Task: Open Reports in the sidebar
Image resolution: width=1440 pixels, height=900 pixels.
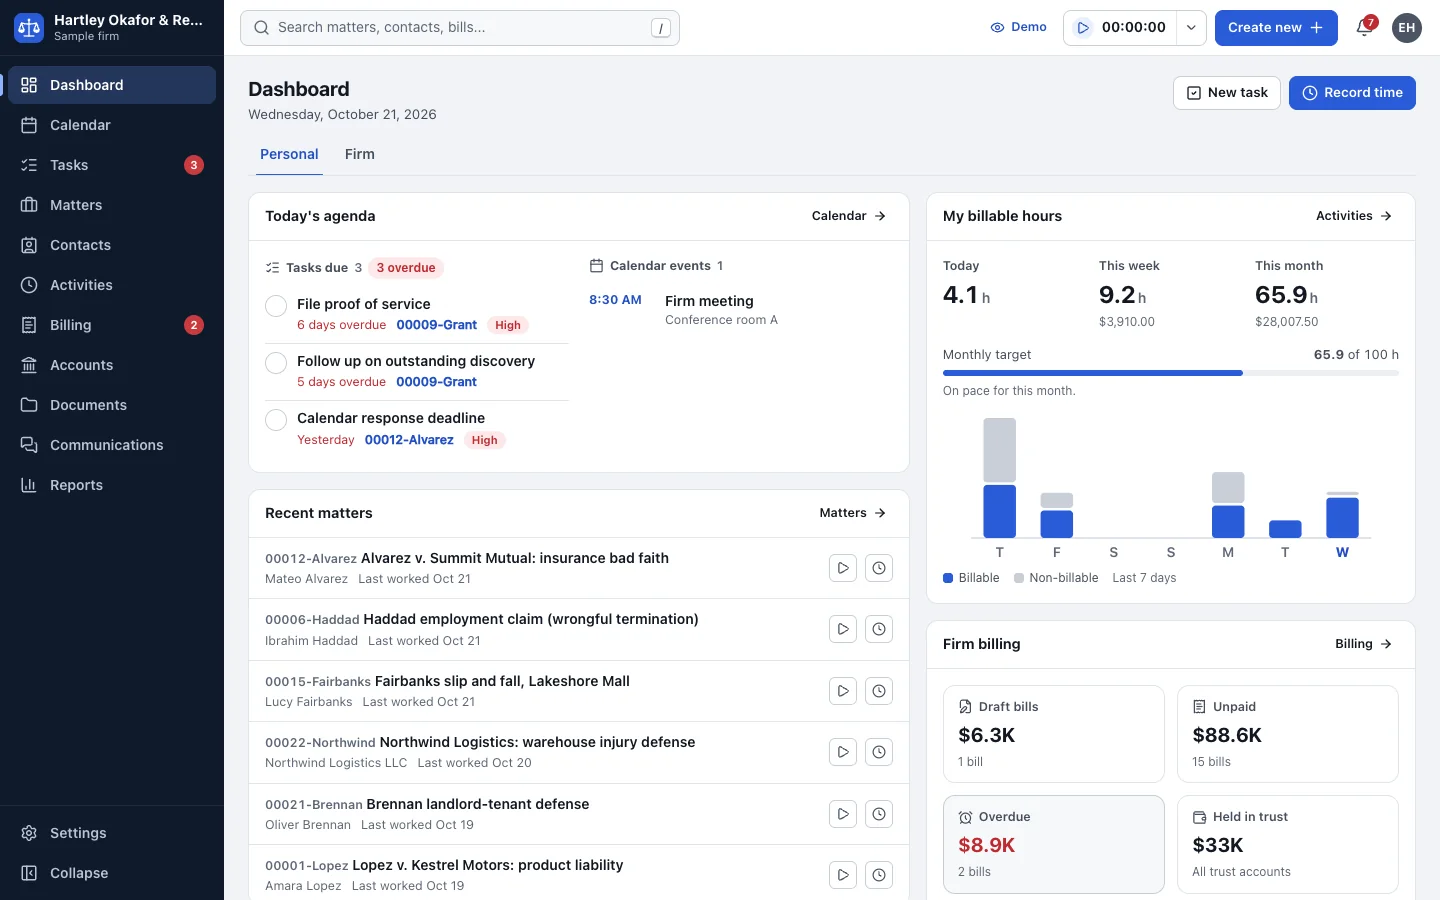Action: tap(112, 485)
